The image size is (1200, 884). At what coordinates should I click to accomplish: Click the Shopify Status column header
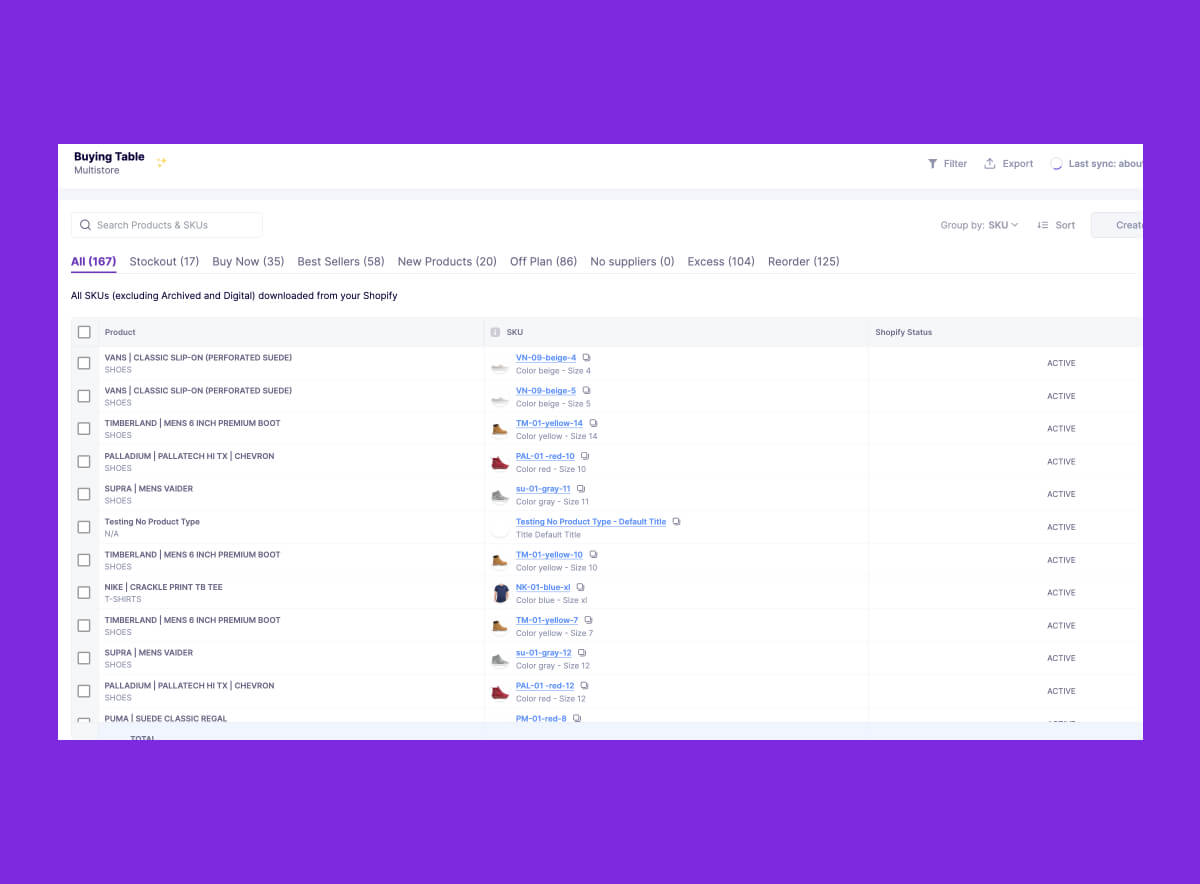904,332
